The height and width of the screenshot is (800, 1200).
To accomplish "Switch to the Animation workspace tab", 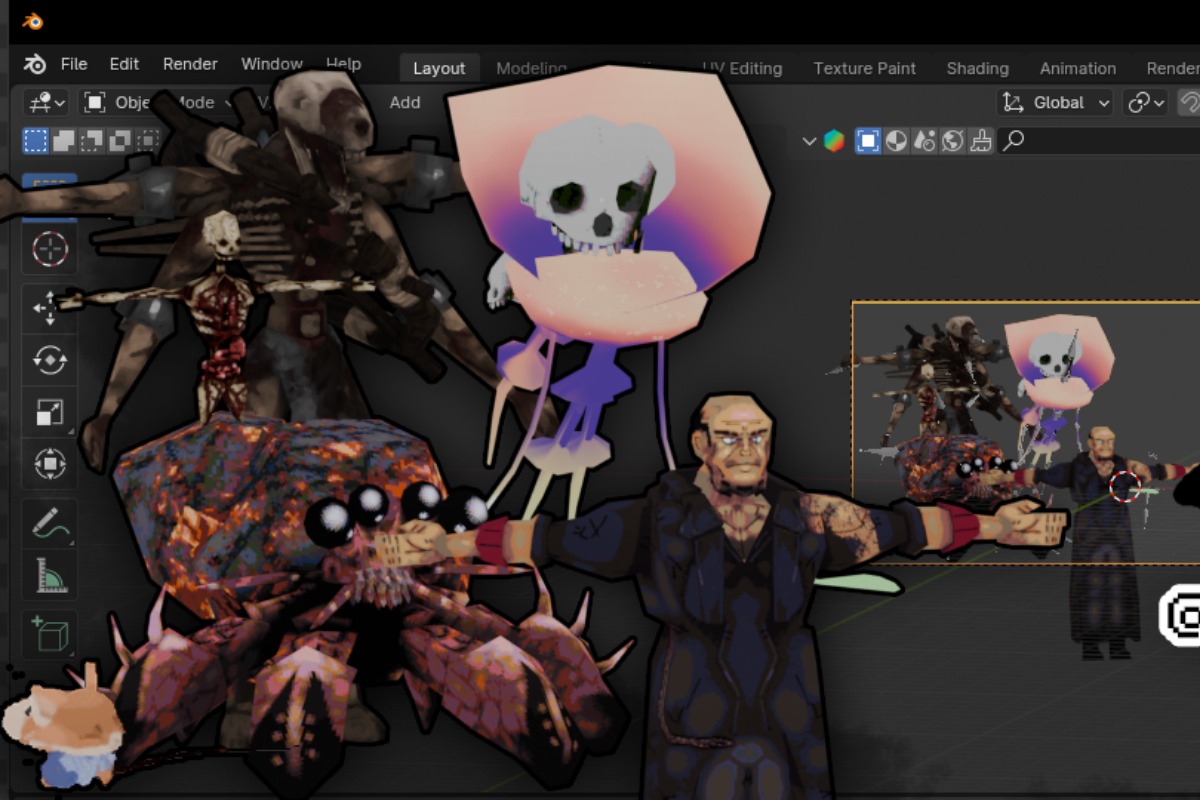I will coord(1077,68).
